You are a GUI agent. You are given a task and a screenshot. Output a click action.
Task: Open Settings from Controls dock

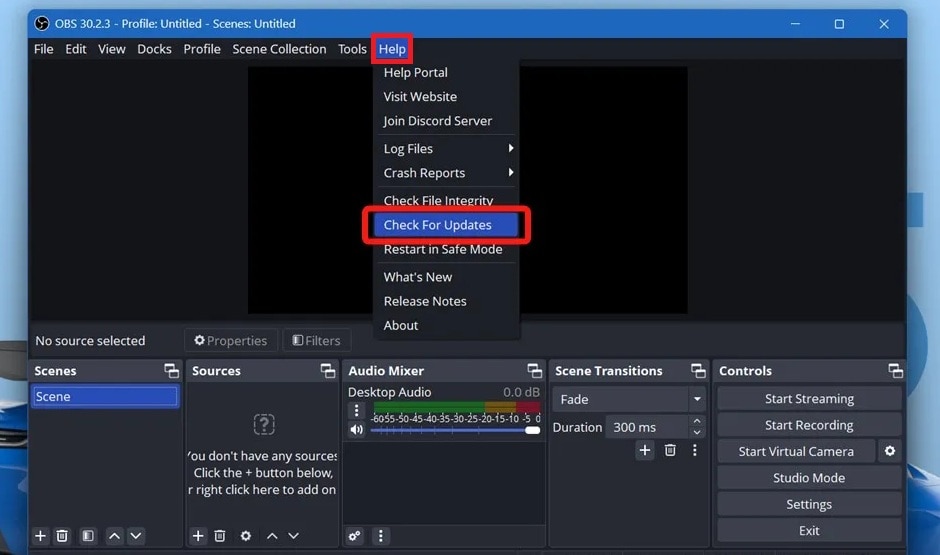[x=809, y=504]
